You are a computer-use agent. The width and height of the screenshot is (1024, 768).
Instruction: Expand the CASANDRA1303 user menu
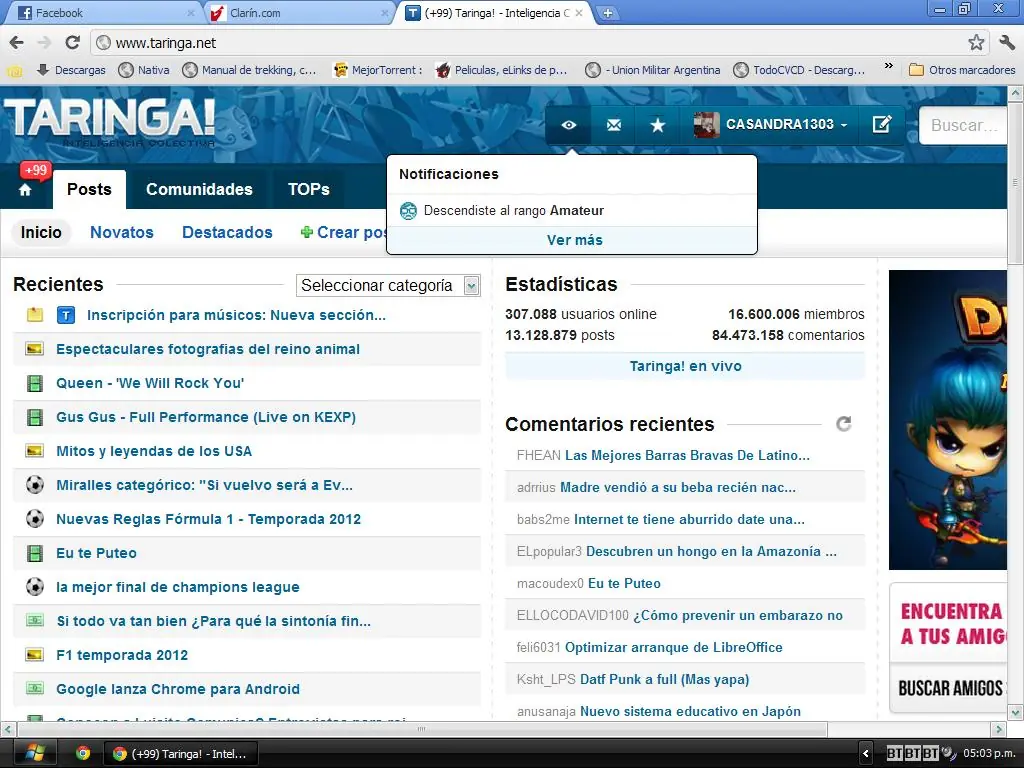[786, 124]
